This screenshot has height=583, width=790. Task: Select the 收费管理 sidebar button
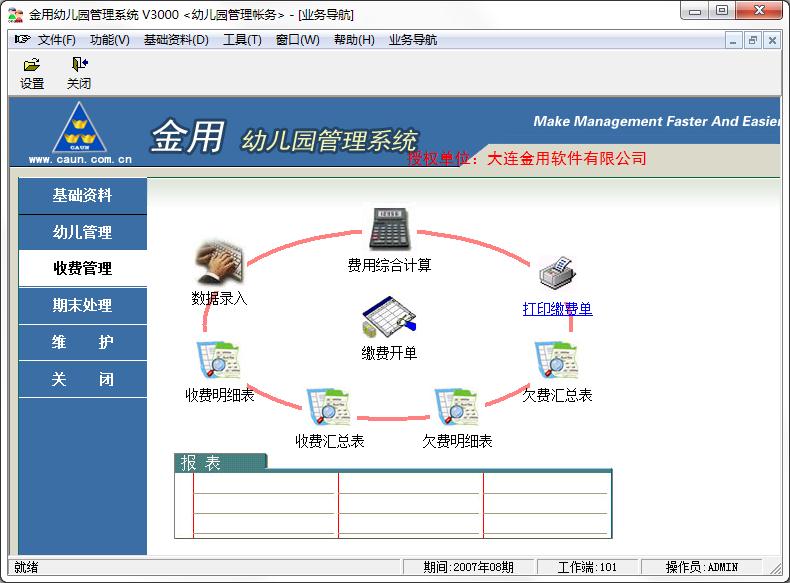pyautogui.click(x=83, y=269)
